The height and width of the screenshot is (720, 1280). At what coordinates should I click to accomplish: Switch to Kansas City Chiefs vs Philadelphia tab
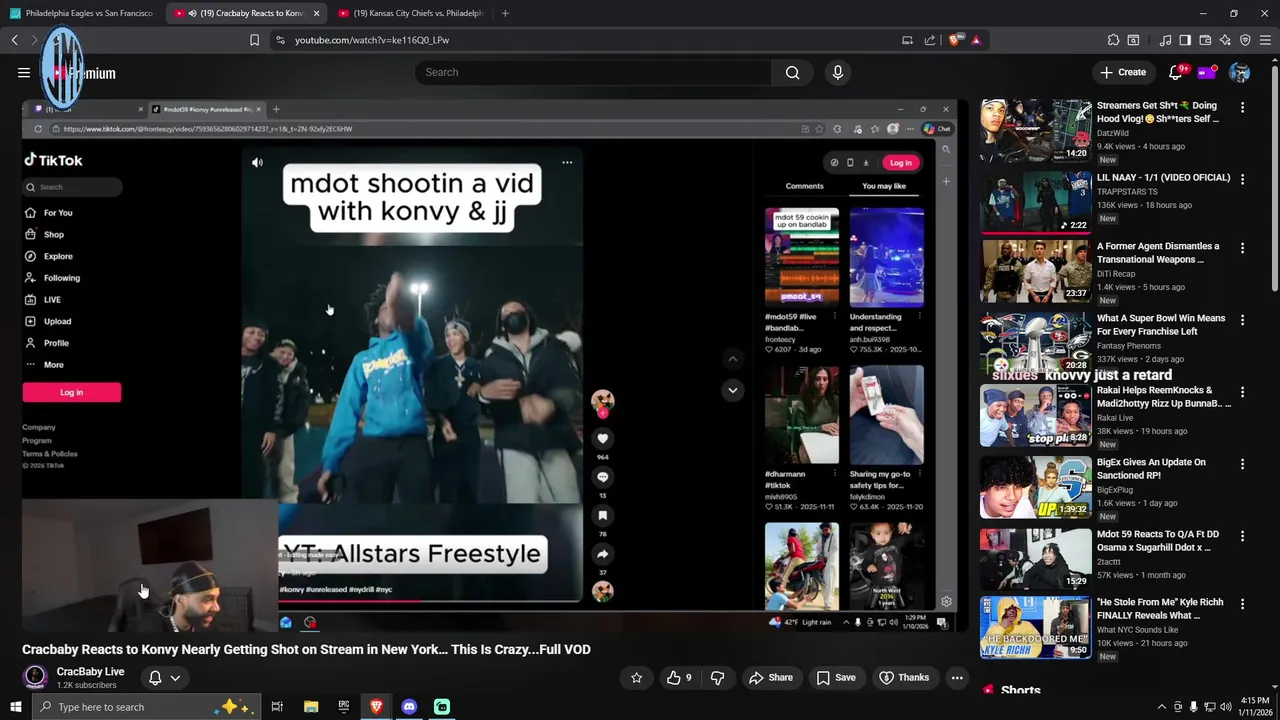point(410,13)
